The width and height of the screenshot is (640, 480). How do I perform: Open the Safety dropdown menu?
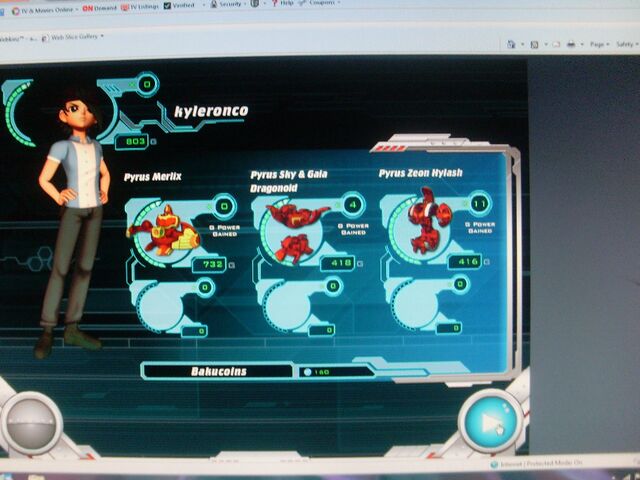[x=627, y=44]
